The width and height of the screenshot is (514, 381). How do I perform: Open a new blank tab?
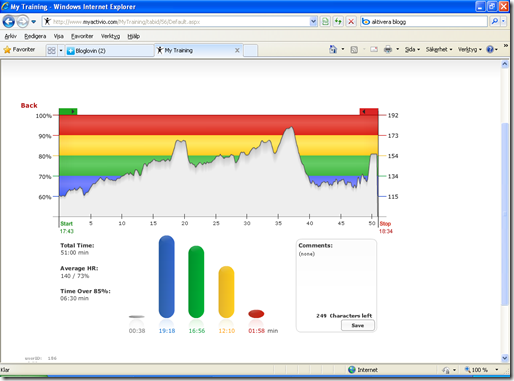[x=250, y=51]
